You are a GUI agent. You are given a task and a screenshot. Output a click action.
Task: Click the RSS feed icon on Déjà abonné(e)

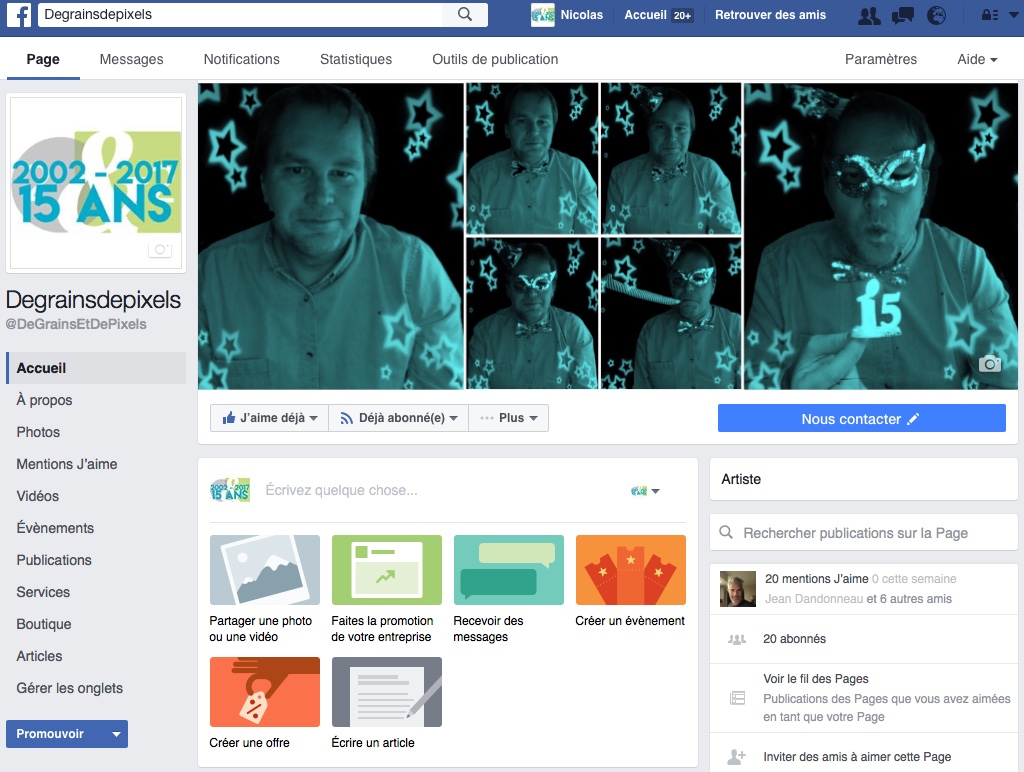pyautogui.click(x=347, y=418)
